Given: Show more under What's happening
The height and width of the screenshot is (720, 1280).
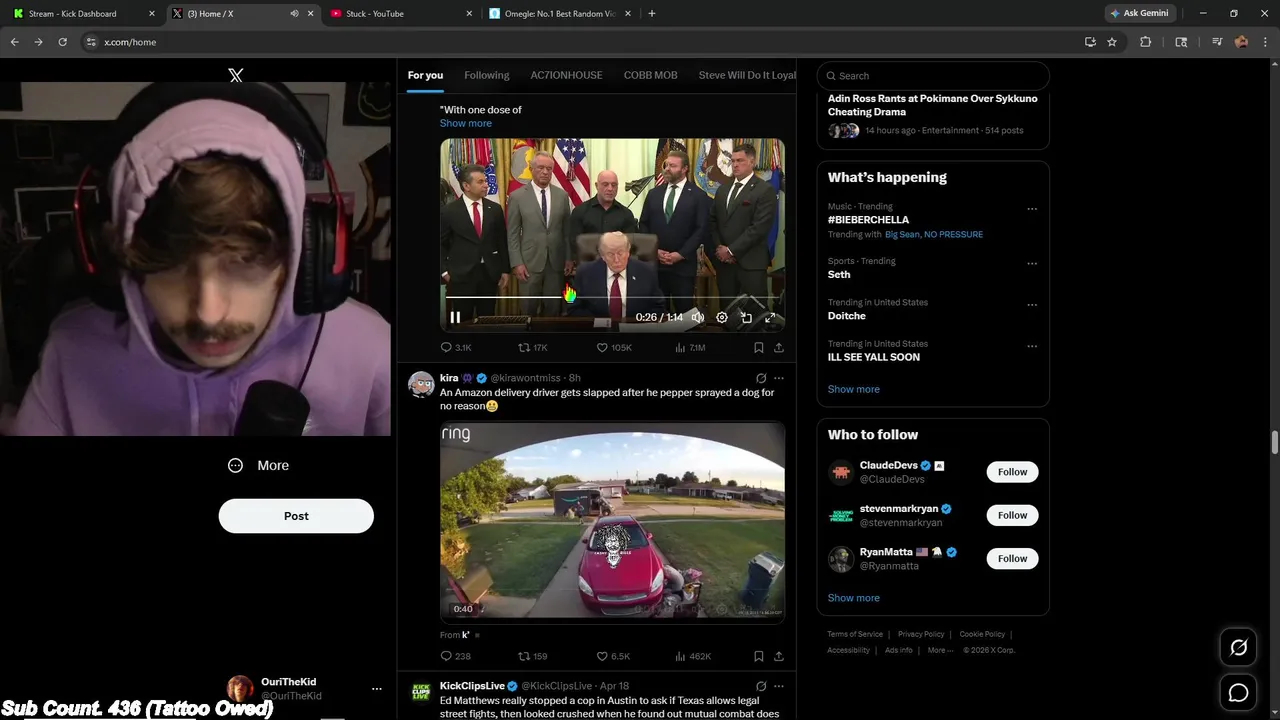Looking at the screenshot, I should 854,389.
